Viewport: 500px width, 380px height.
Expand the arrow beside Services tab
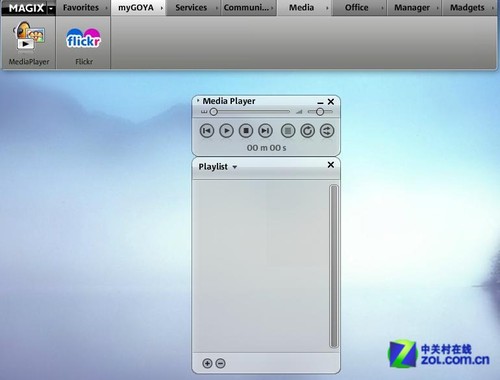pos(217,8)
